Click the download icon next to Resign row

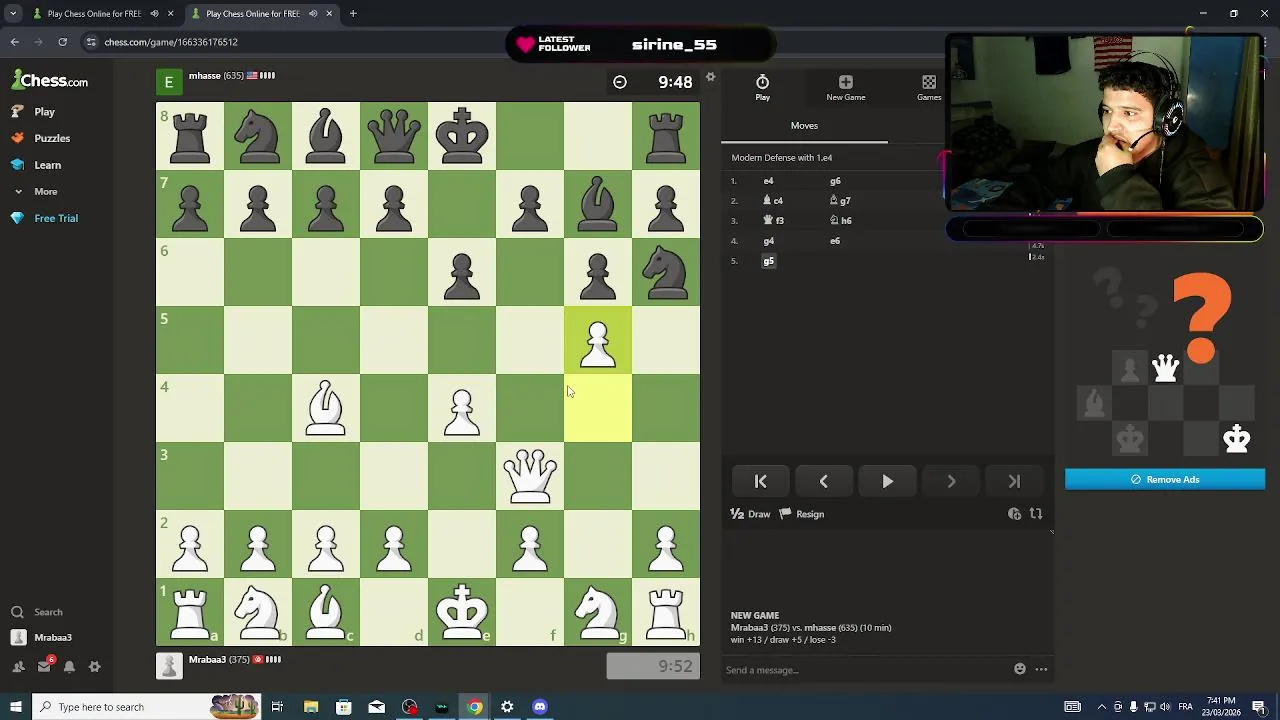click(x=1014, y=514)
